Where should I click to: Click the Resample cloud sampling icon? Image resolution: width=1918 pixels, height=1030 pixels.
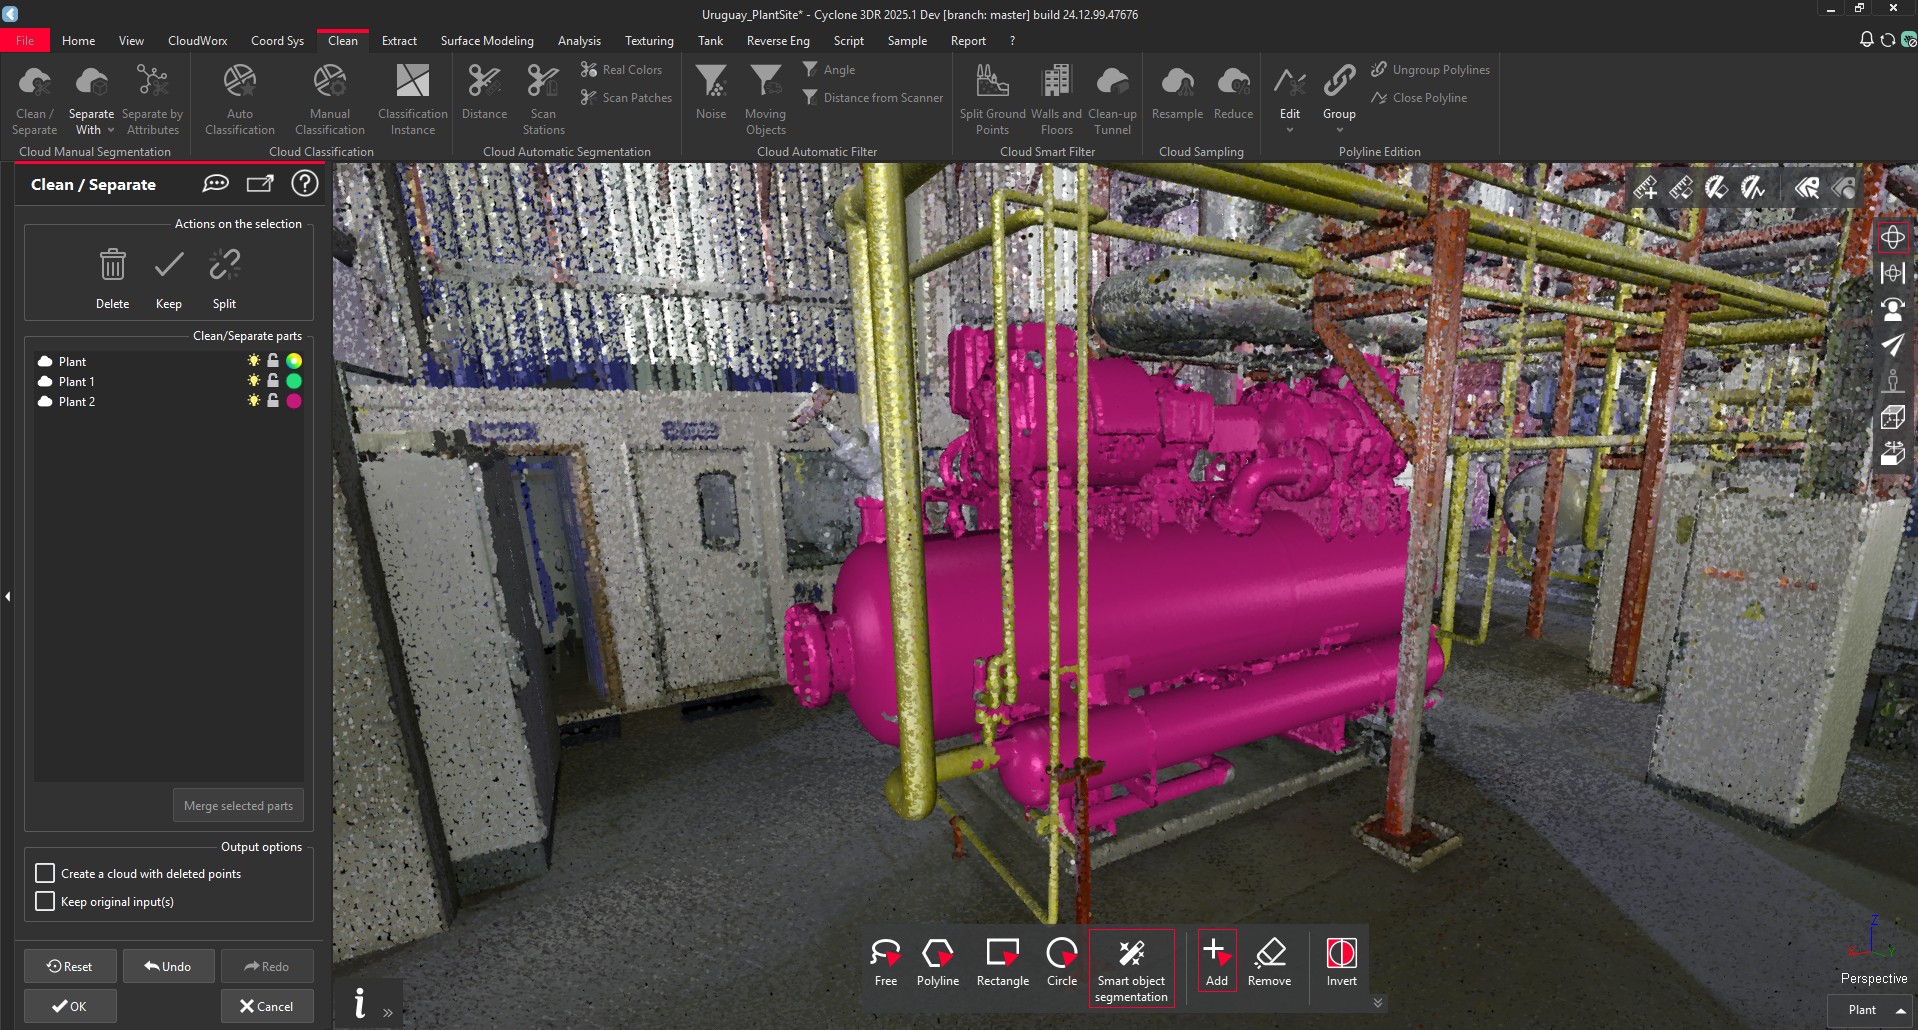pos(1177,90)
